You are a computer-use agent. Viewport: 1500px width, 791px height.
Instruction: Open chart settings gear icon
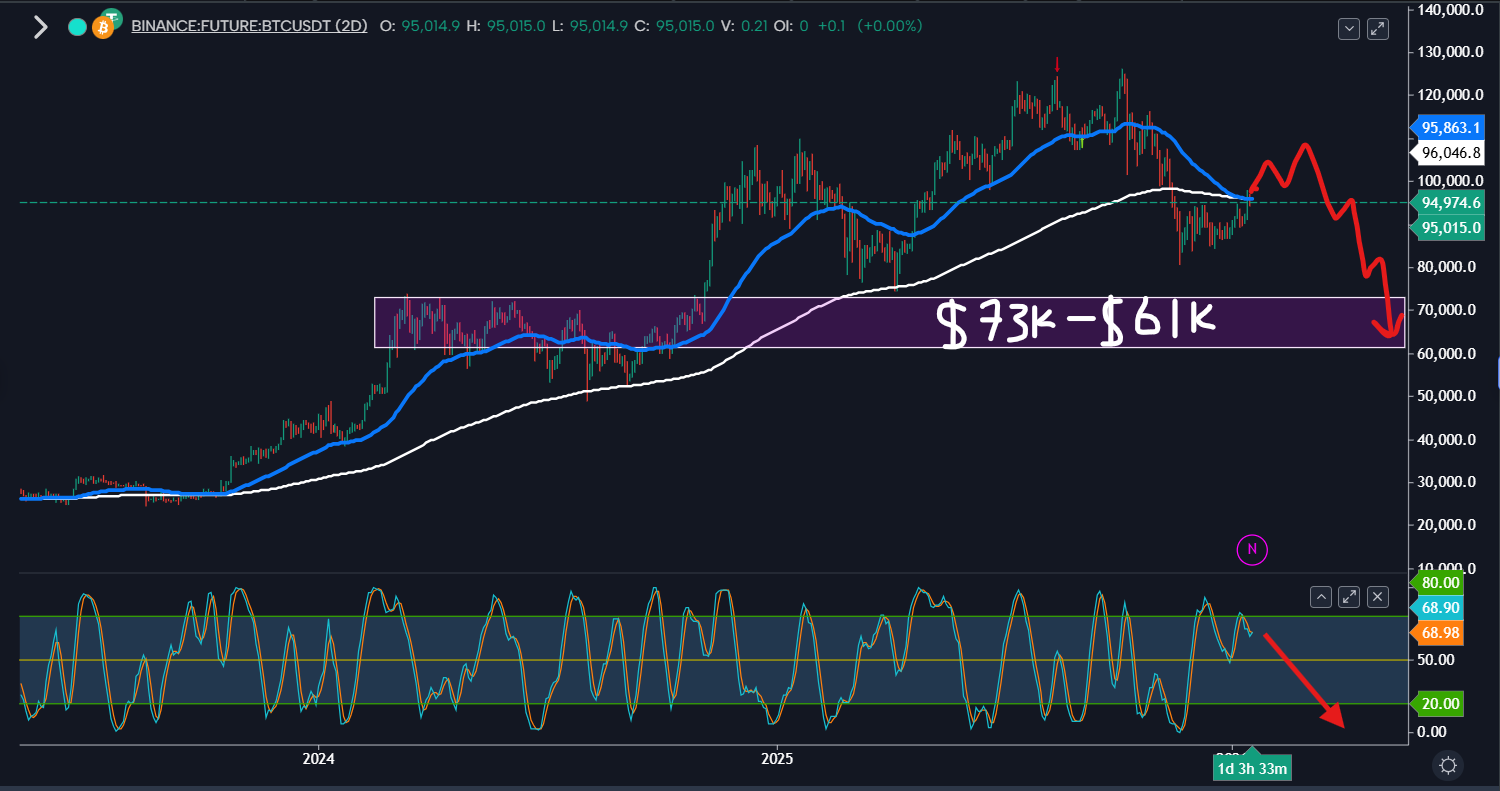(1449, 767)
